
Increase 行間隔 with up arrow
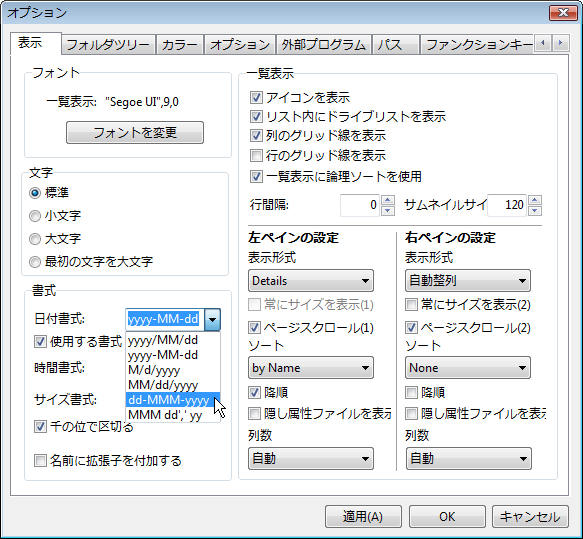click(x=388, y=200)
